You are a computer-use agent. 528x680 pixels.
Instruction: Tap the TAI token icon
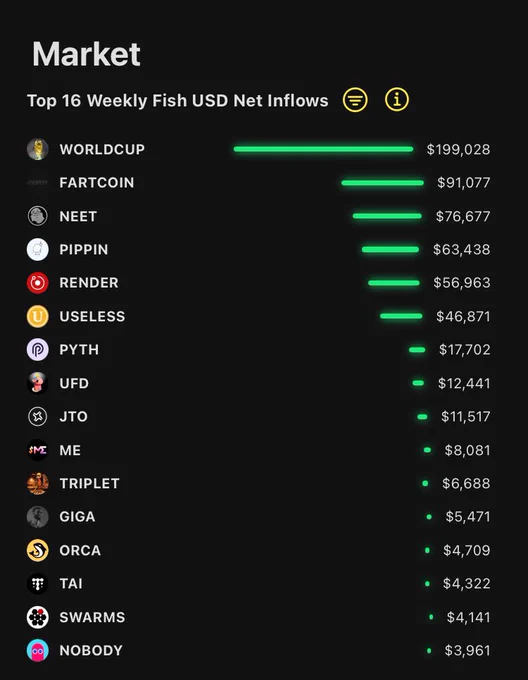[x=38, y=584]
